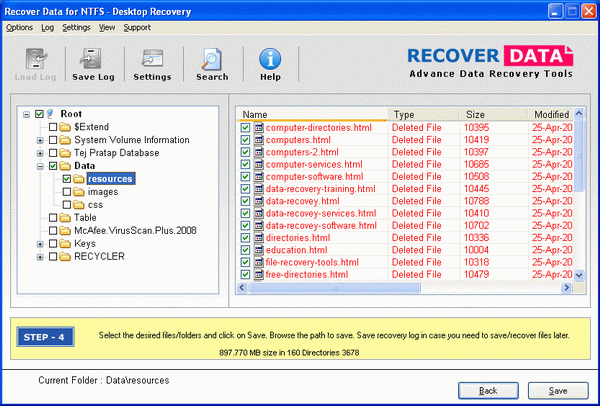
Task: Click the horizontal scrollbar thumb in file list
Action: [x=334, y=287]
